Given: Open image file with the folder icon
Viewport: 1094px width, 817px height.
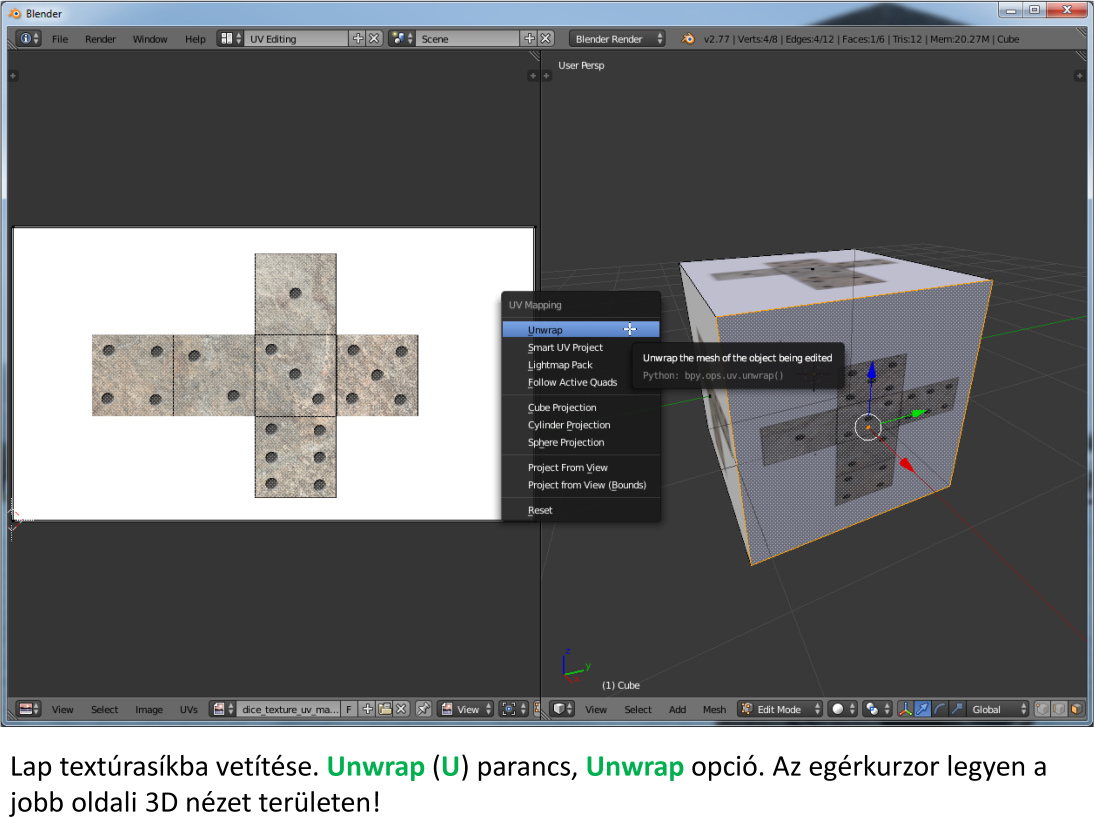Looking at the screenshot, I should 384,709.
